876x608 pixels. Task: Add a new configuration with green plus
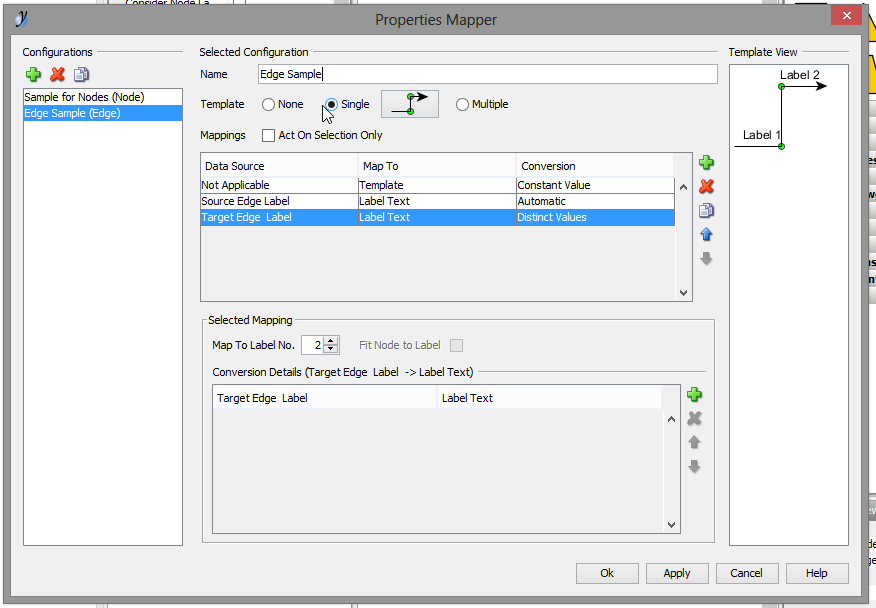[33, 74]
